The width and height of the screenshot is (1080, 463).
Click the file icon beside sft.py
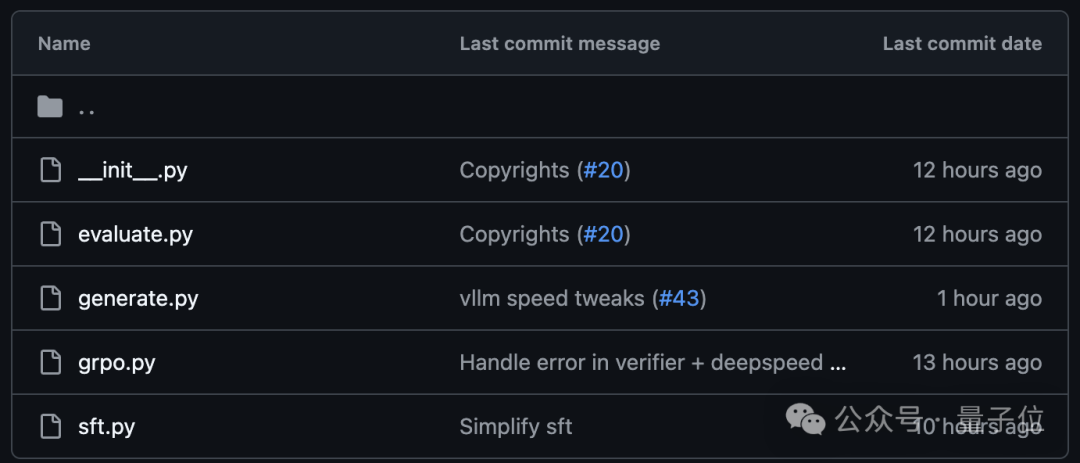pyautogui.click(x=50, y=426)
